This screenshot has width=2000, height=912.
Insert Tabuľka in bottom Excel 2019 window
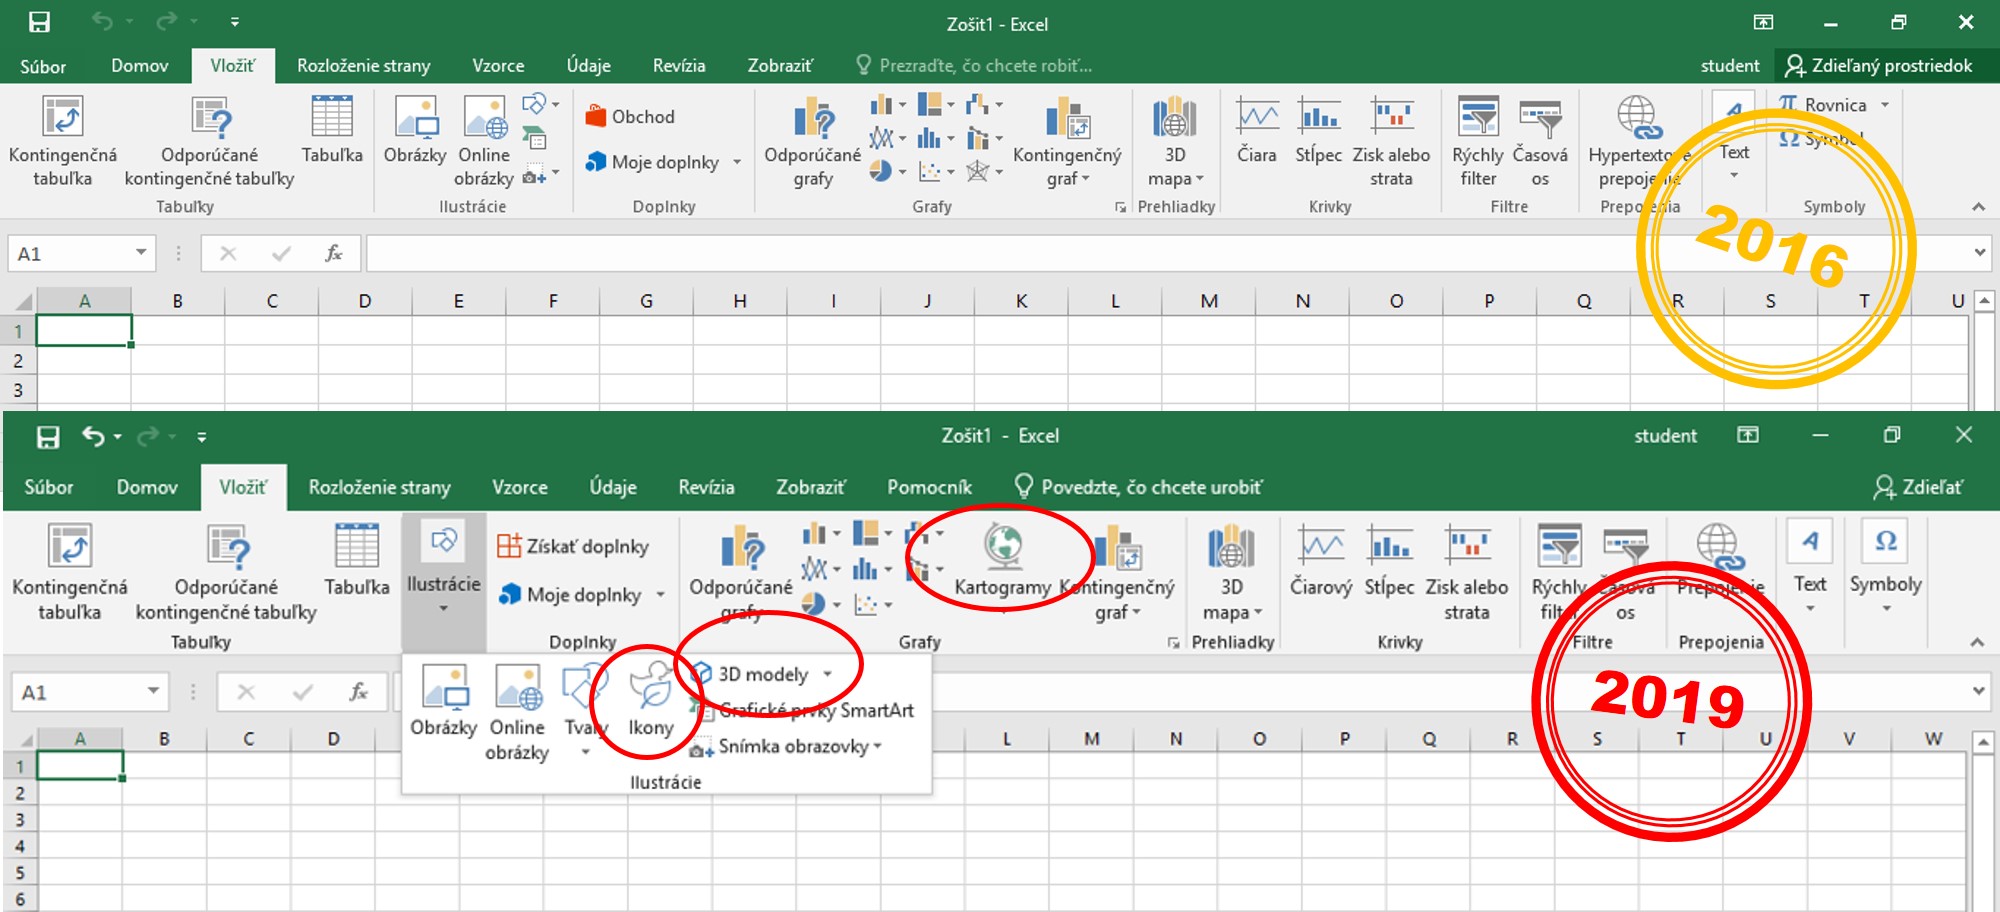pyautogui.click(x=357, y=560)
